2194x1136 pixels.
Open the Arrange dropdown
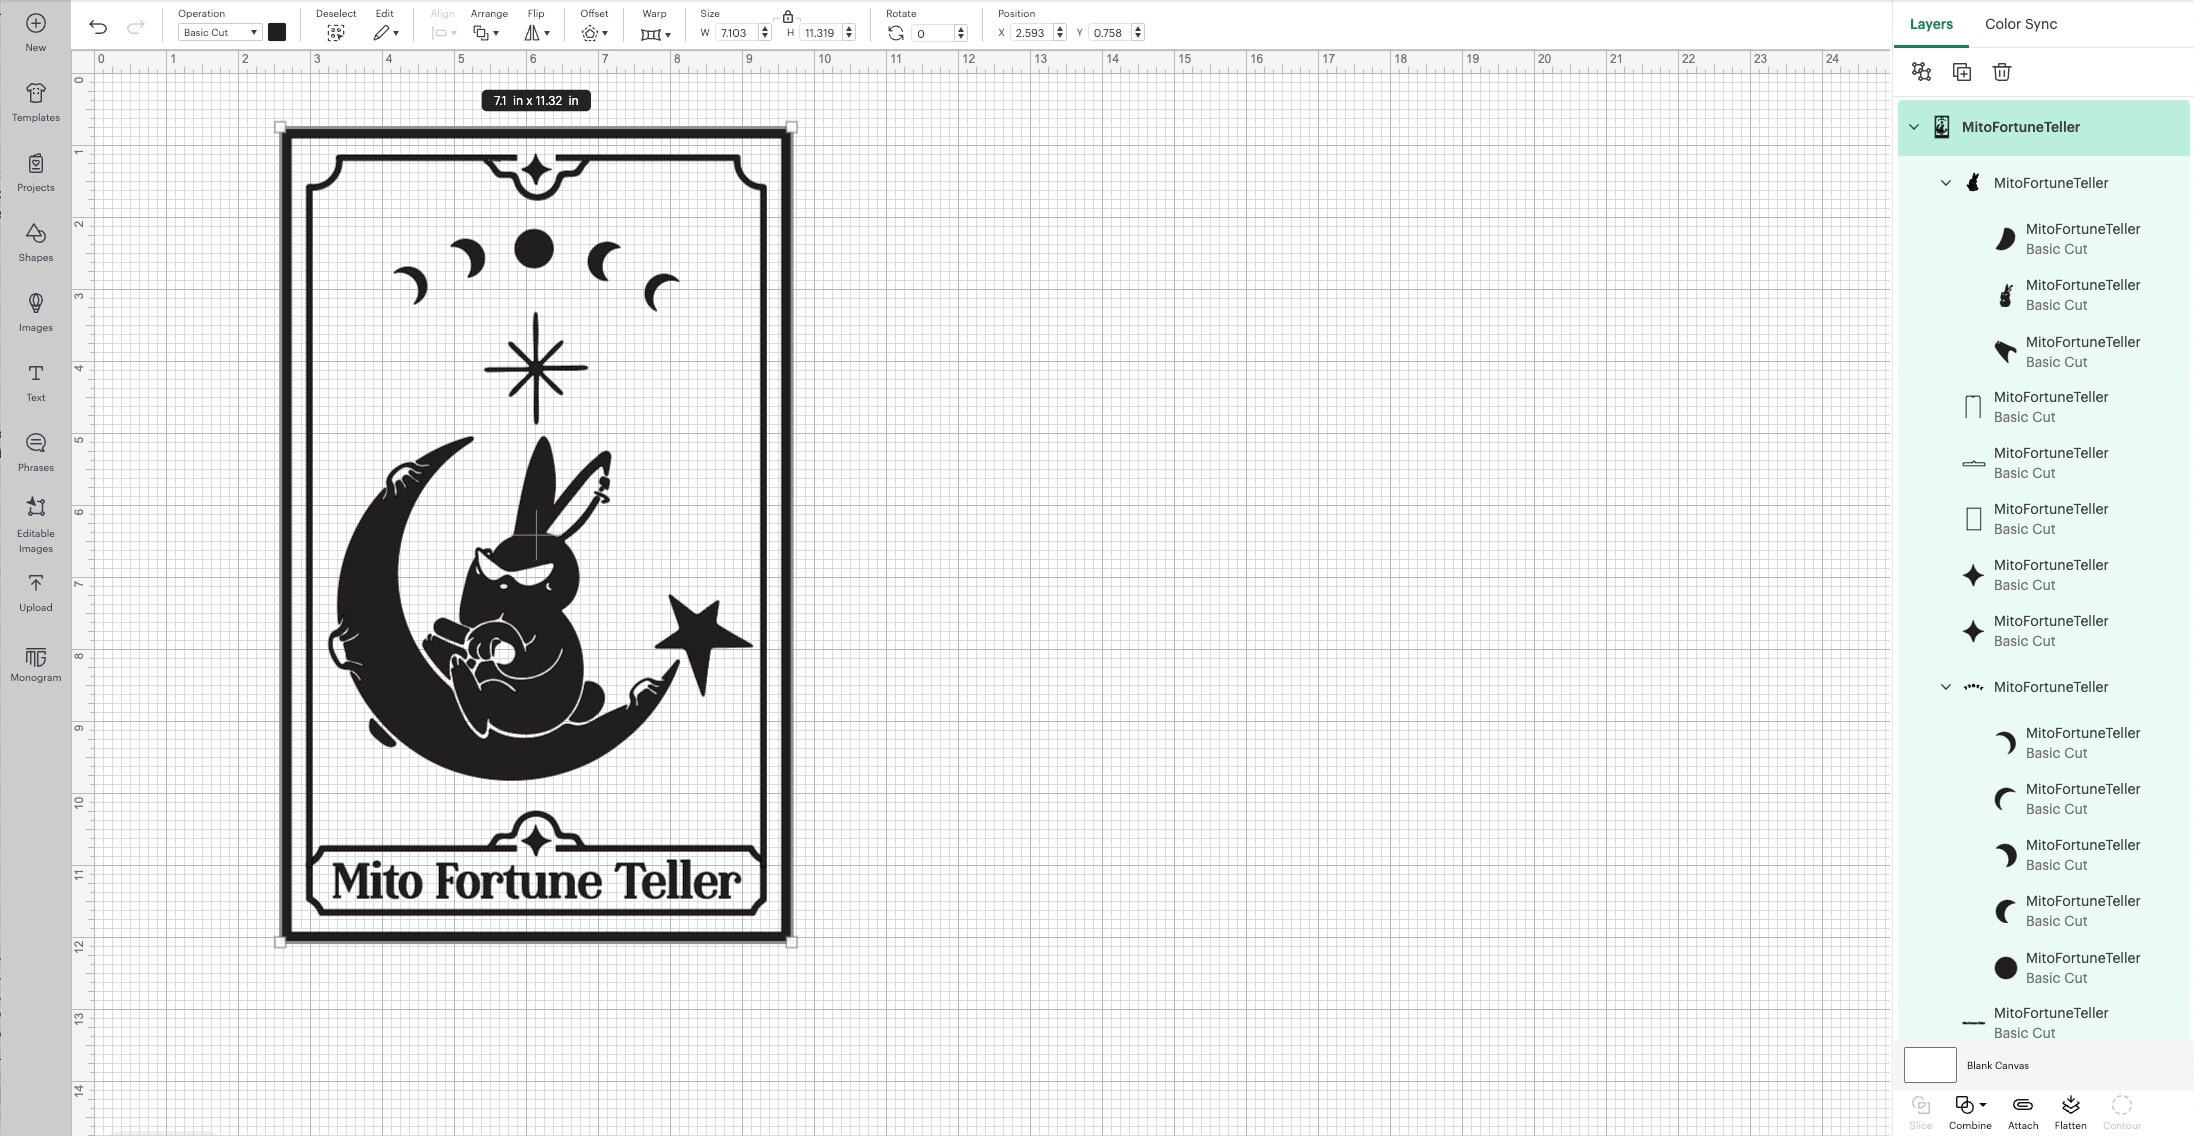click(486, 33)
